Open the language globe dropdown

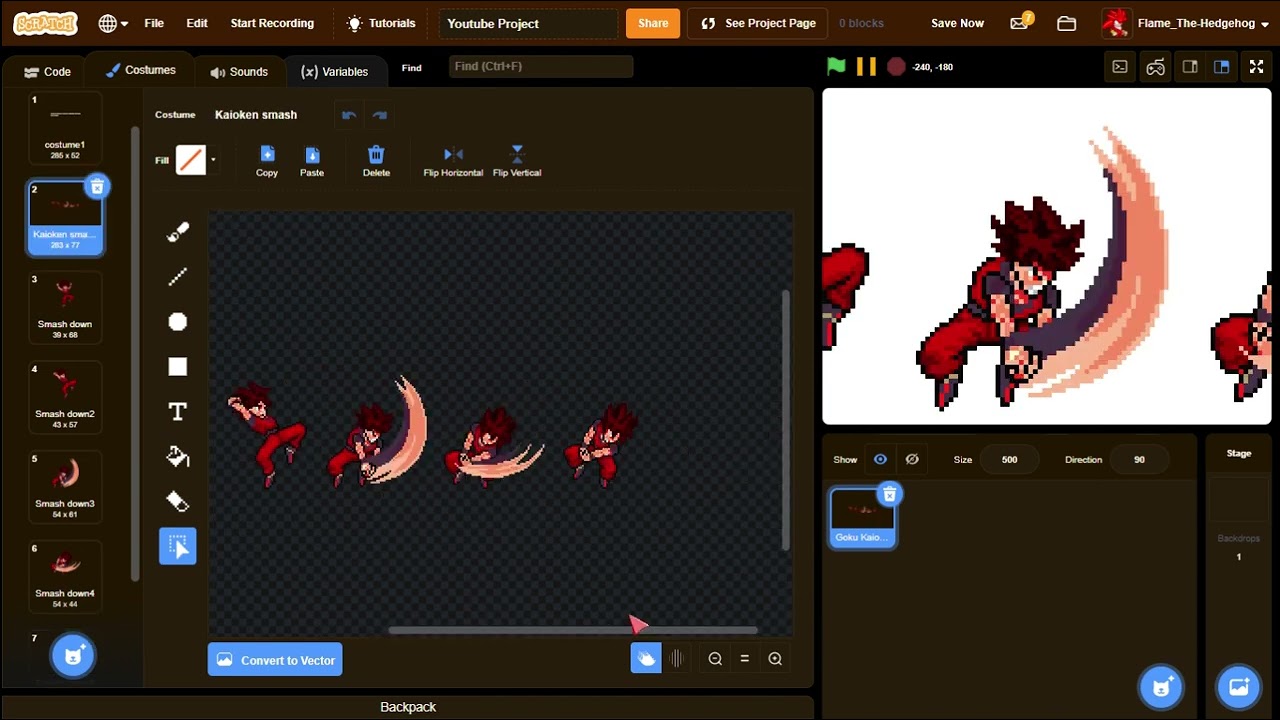point(113,23)
